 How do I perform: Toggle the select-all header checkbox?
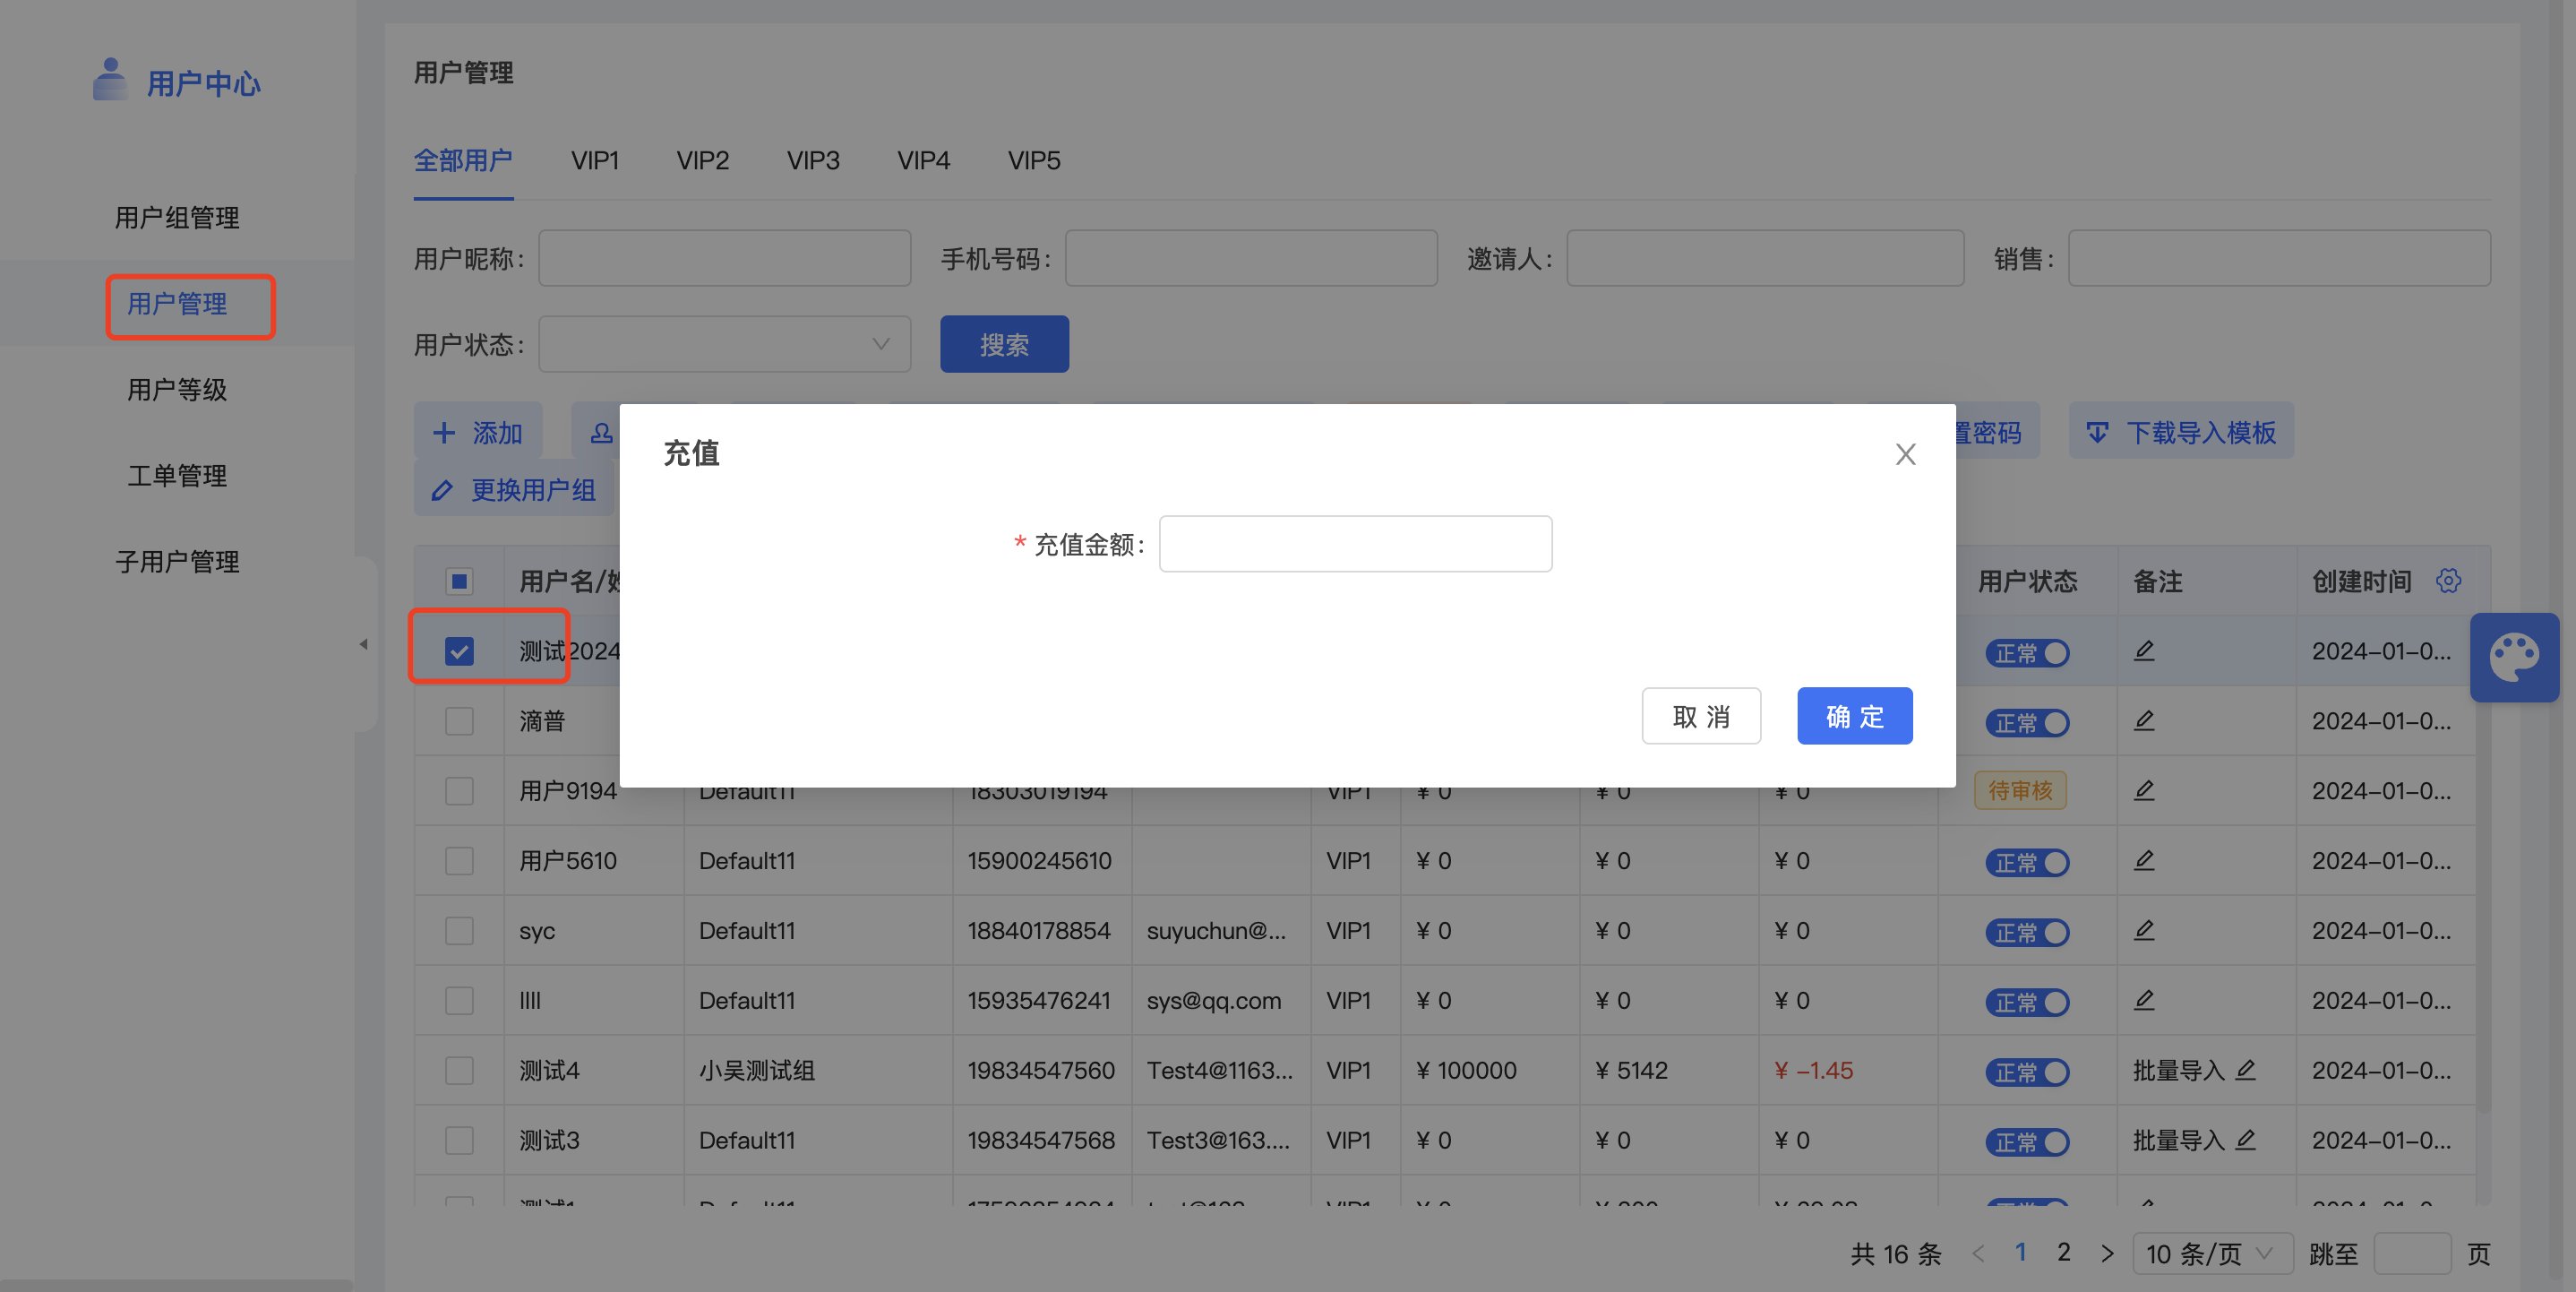click(x=459, y=581)
